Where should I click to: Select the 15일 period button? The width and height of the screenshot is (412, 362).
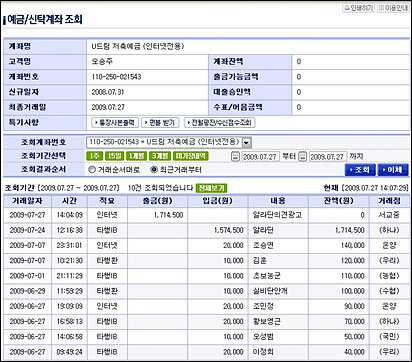click(114, 156)
